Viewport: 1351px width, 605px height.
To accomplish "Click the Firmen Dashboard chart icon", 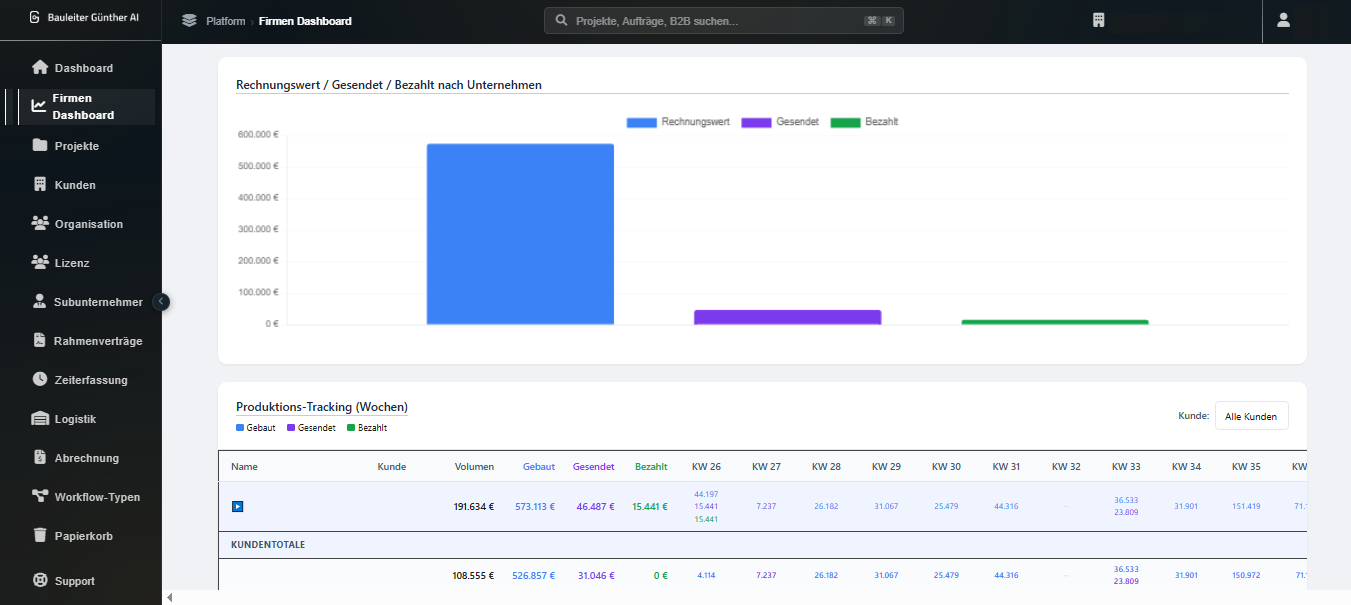I will click(x=39, y=106).
